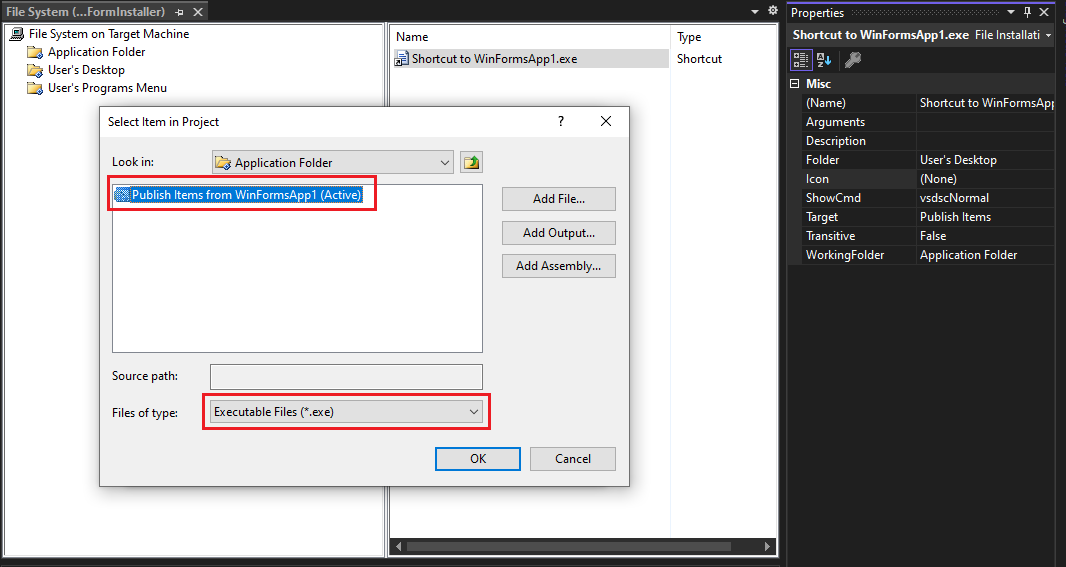Click the Source path field
Image resolution: width=1066 pixels, height=567 pixels.
tap(346, 377)
